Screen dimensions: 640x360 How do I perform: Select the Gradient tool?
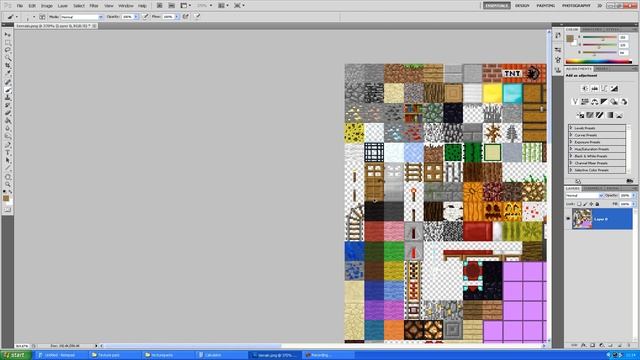(x=7, y=121)
